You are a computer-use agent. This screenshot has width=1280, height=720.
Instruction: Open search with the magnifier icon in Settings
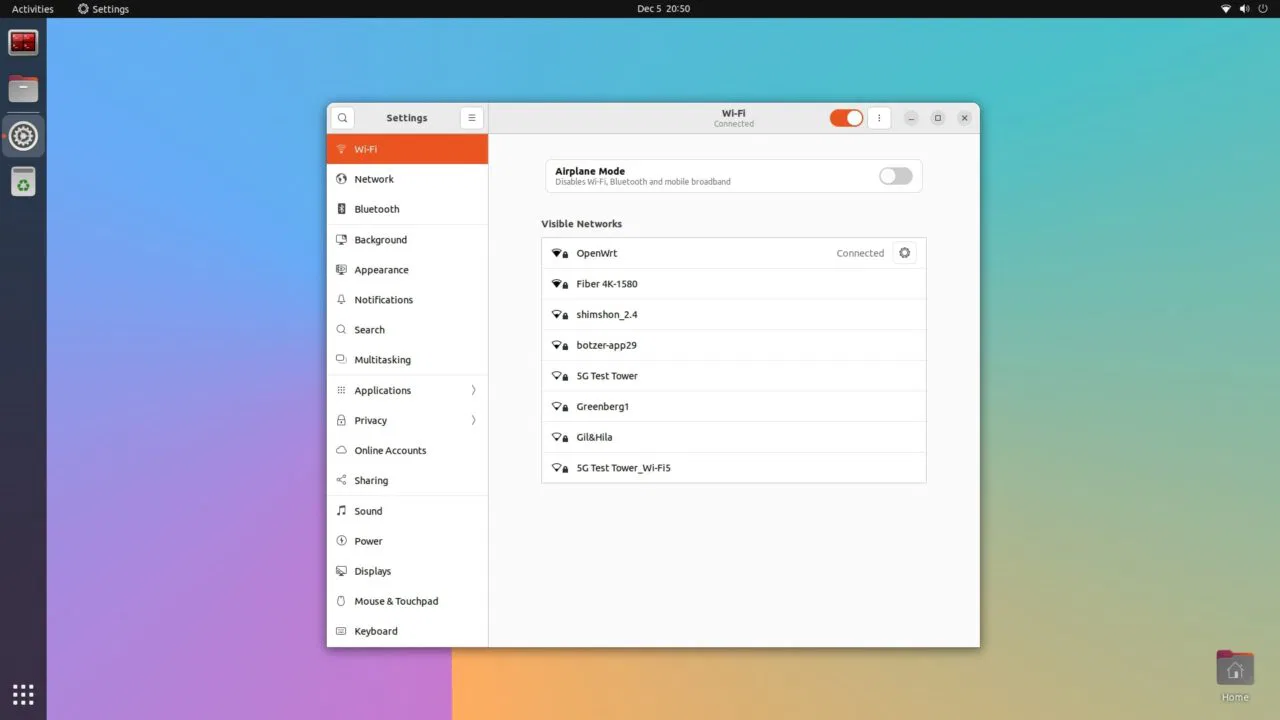coord(342,117)
